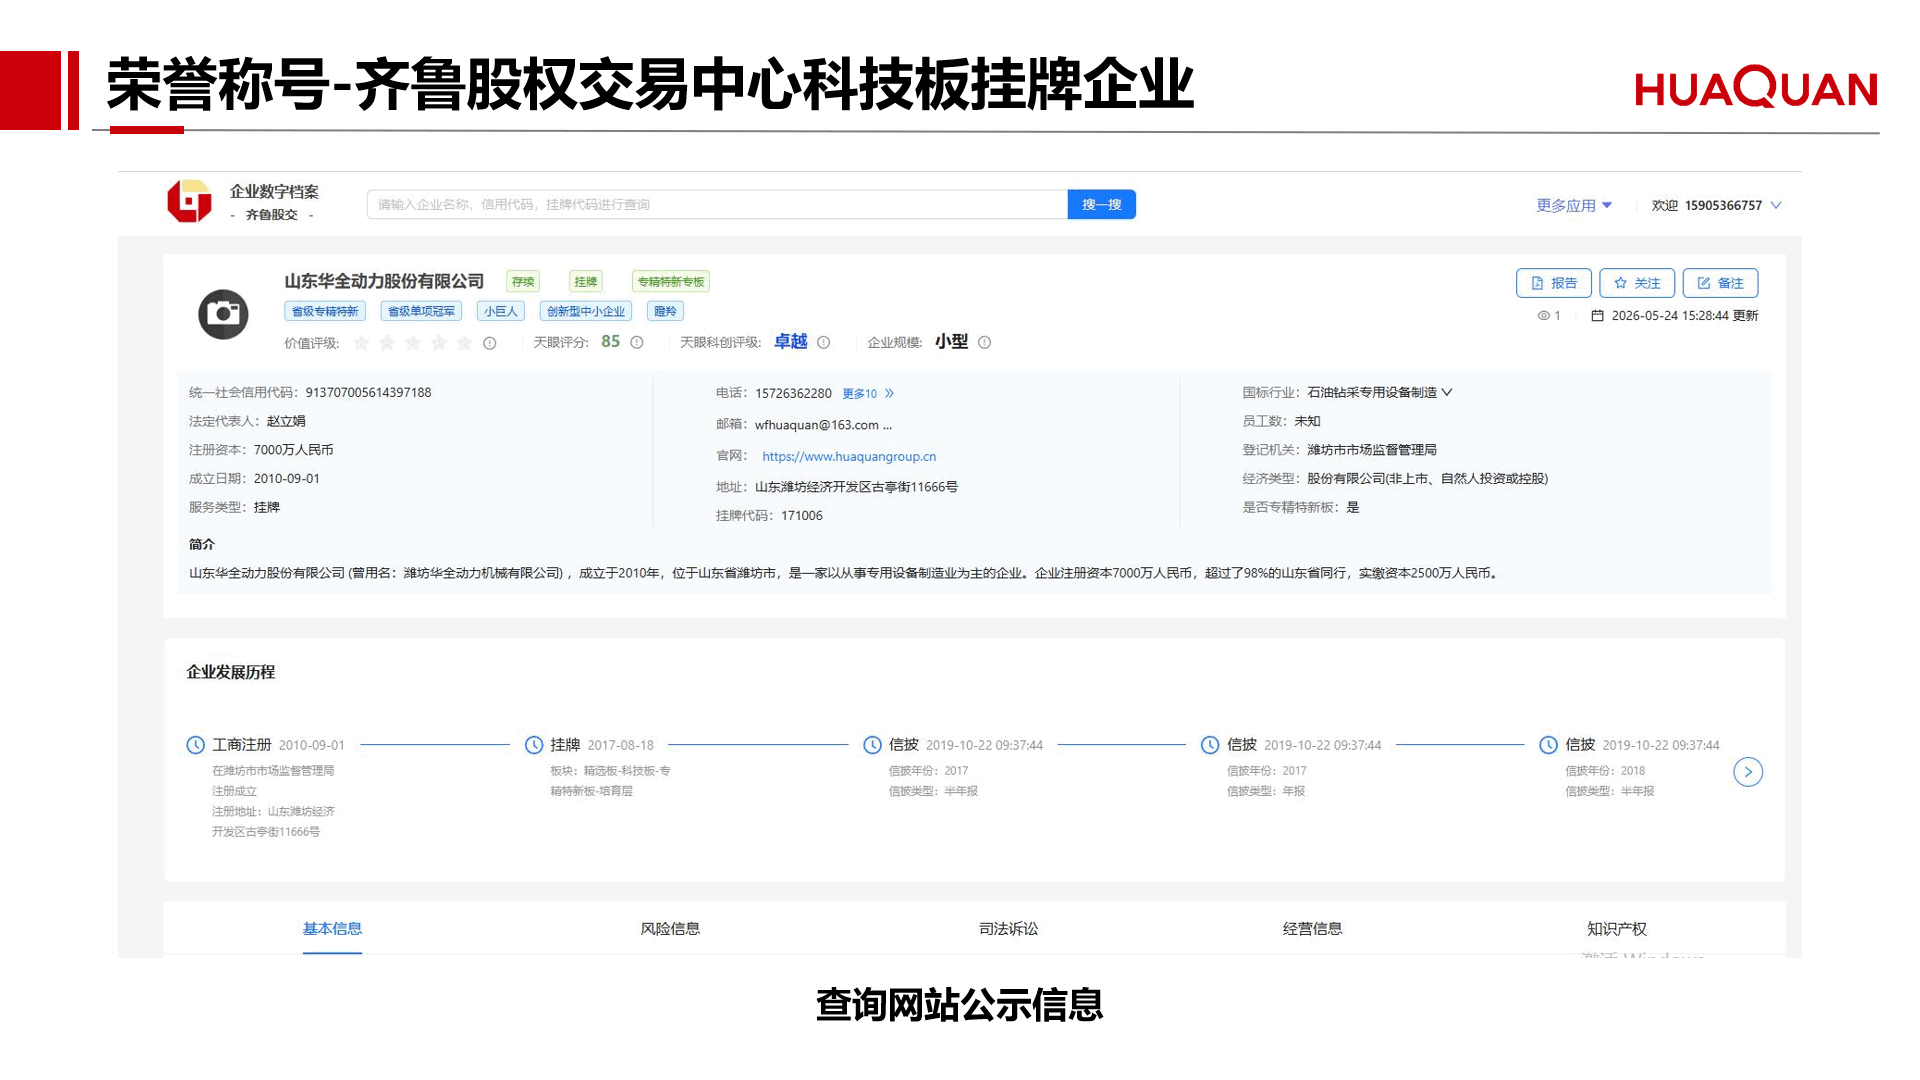Click the 瞪羚 label
Viewport: 1920px width, 1080px height.
665,311
